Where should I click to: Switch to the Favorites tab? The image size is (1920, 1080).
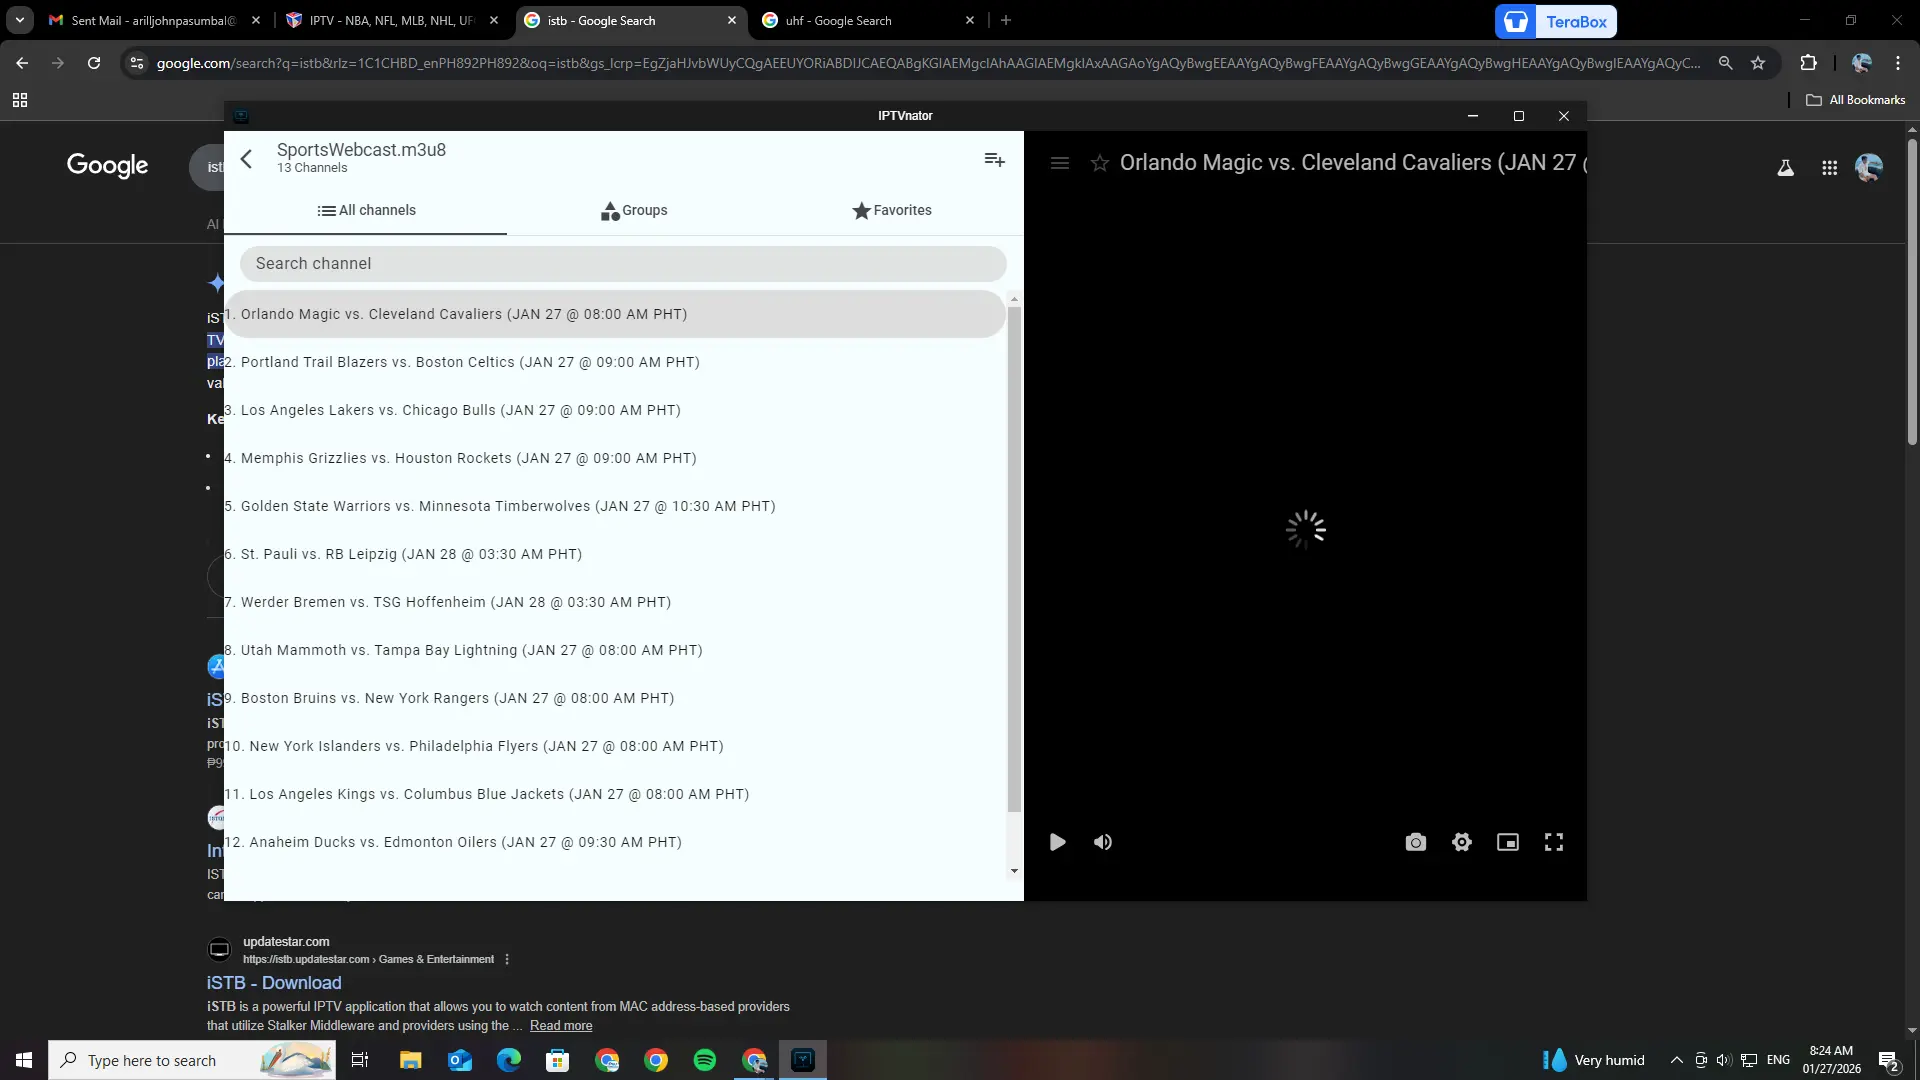892,210
